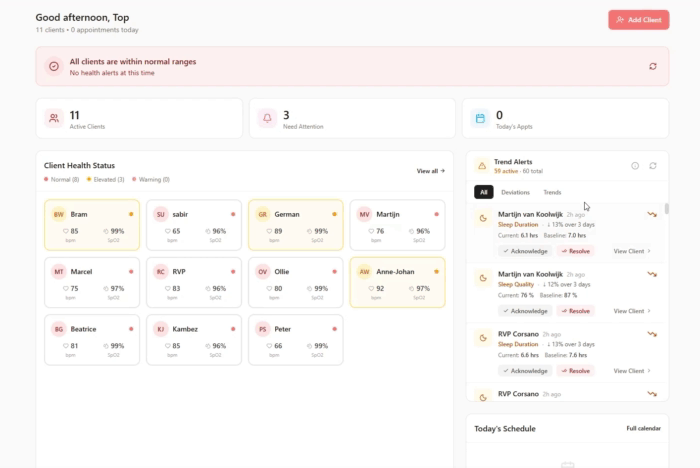Click the Trend Alerts info icon
Screen dimensions: 700x468
click(x=635, y=166)
